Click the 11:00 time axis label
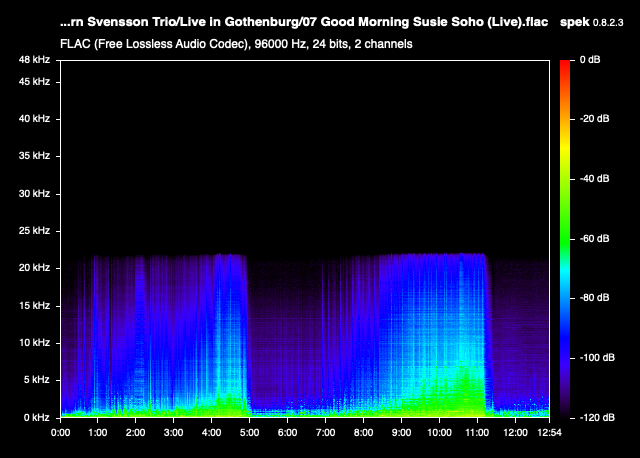This screenshot has height=458, width=640. click(x=477, y=433)
